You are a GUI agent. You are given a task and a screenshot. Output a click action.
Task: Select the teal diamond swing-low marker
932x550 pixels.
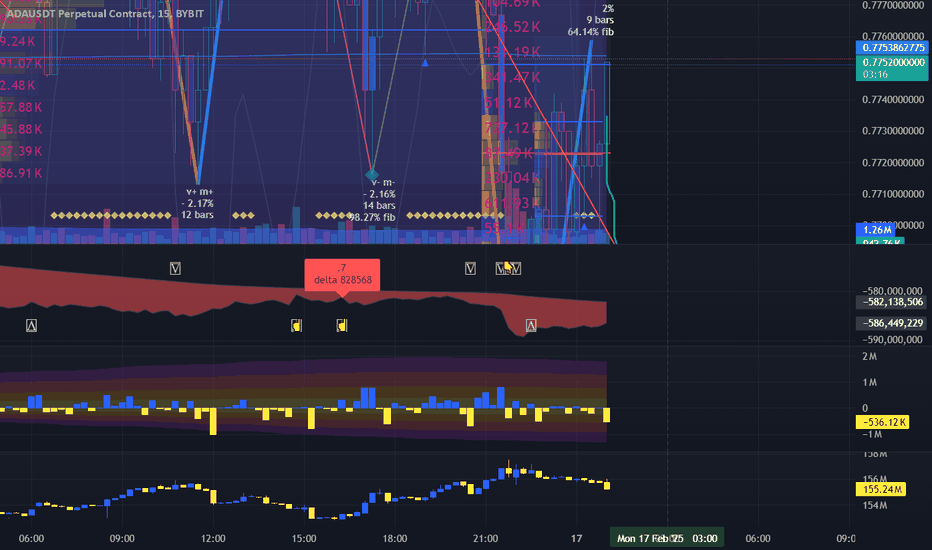coord(371,175)
